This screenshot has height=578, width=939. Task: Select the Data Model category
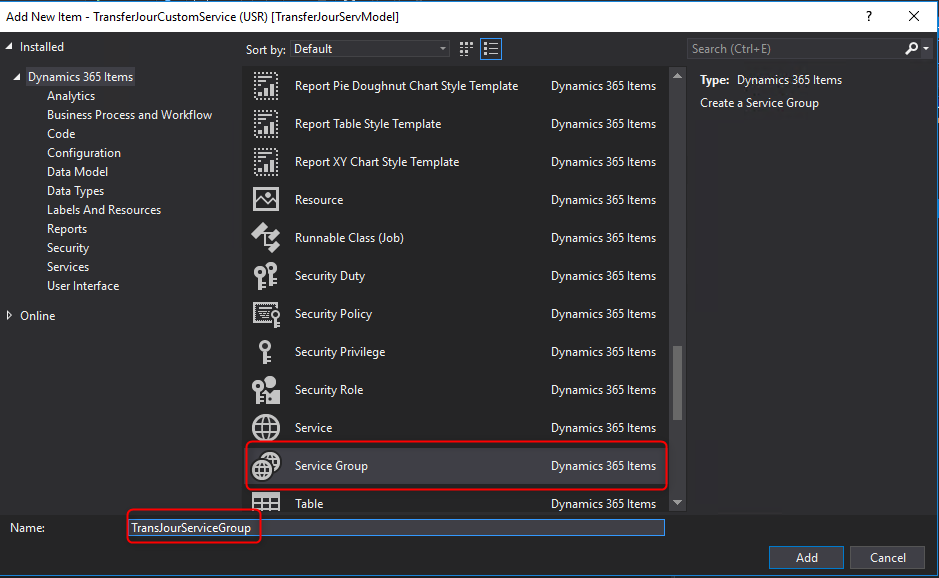[x=77, y=172]
